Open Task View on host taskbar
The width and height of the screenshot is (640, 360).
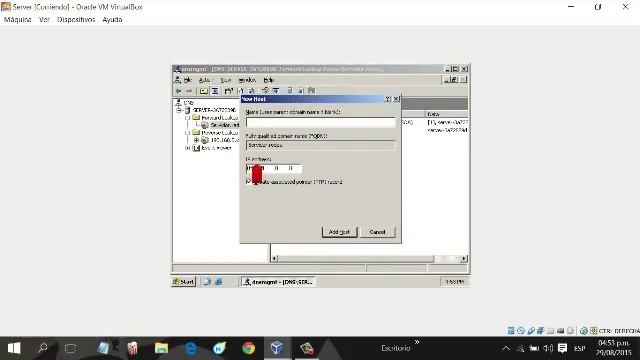(x=71, y=348)
